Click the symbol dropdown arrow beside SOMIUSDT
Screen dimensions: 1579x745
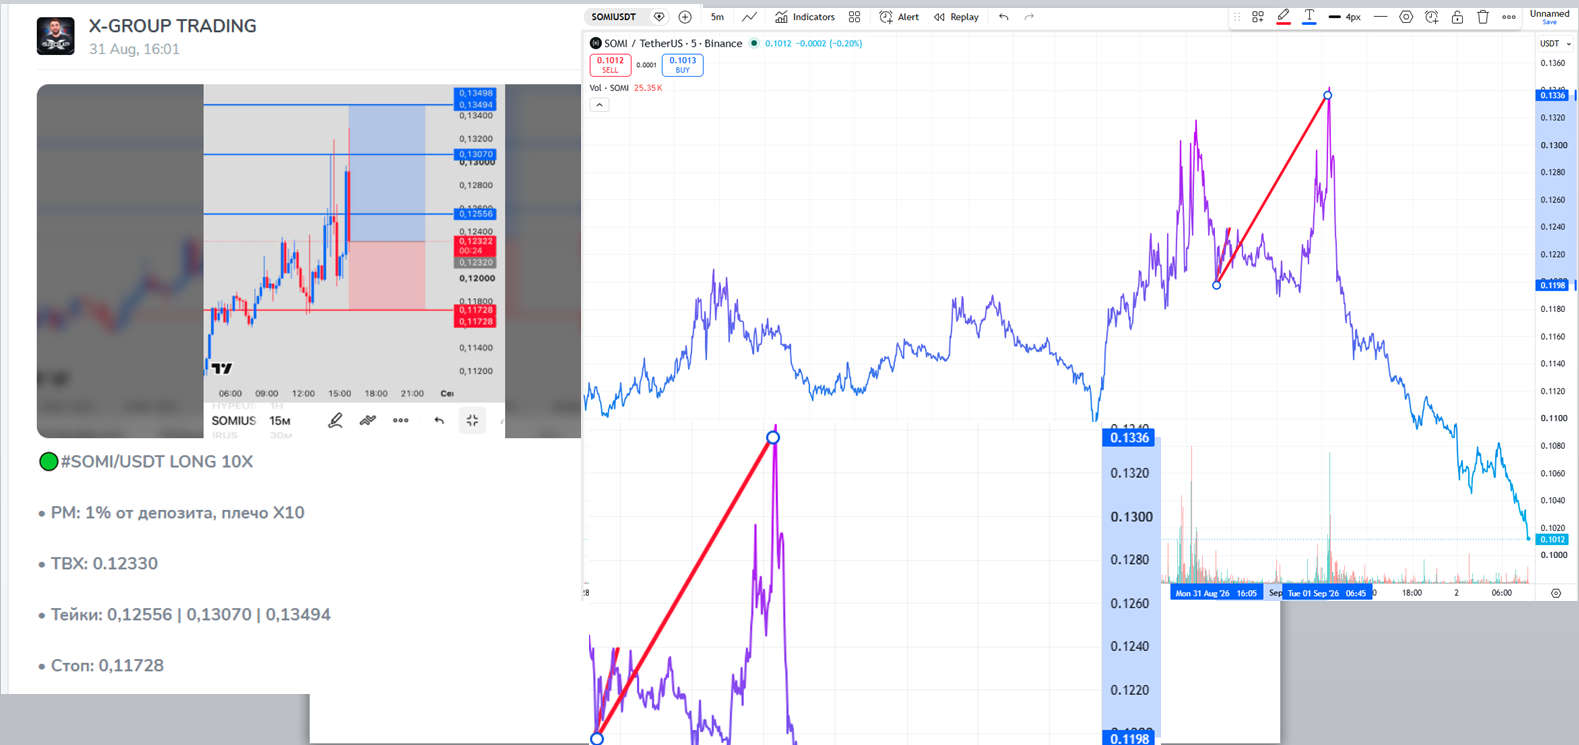click(659, 17)
